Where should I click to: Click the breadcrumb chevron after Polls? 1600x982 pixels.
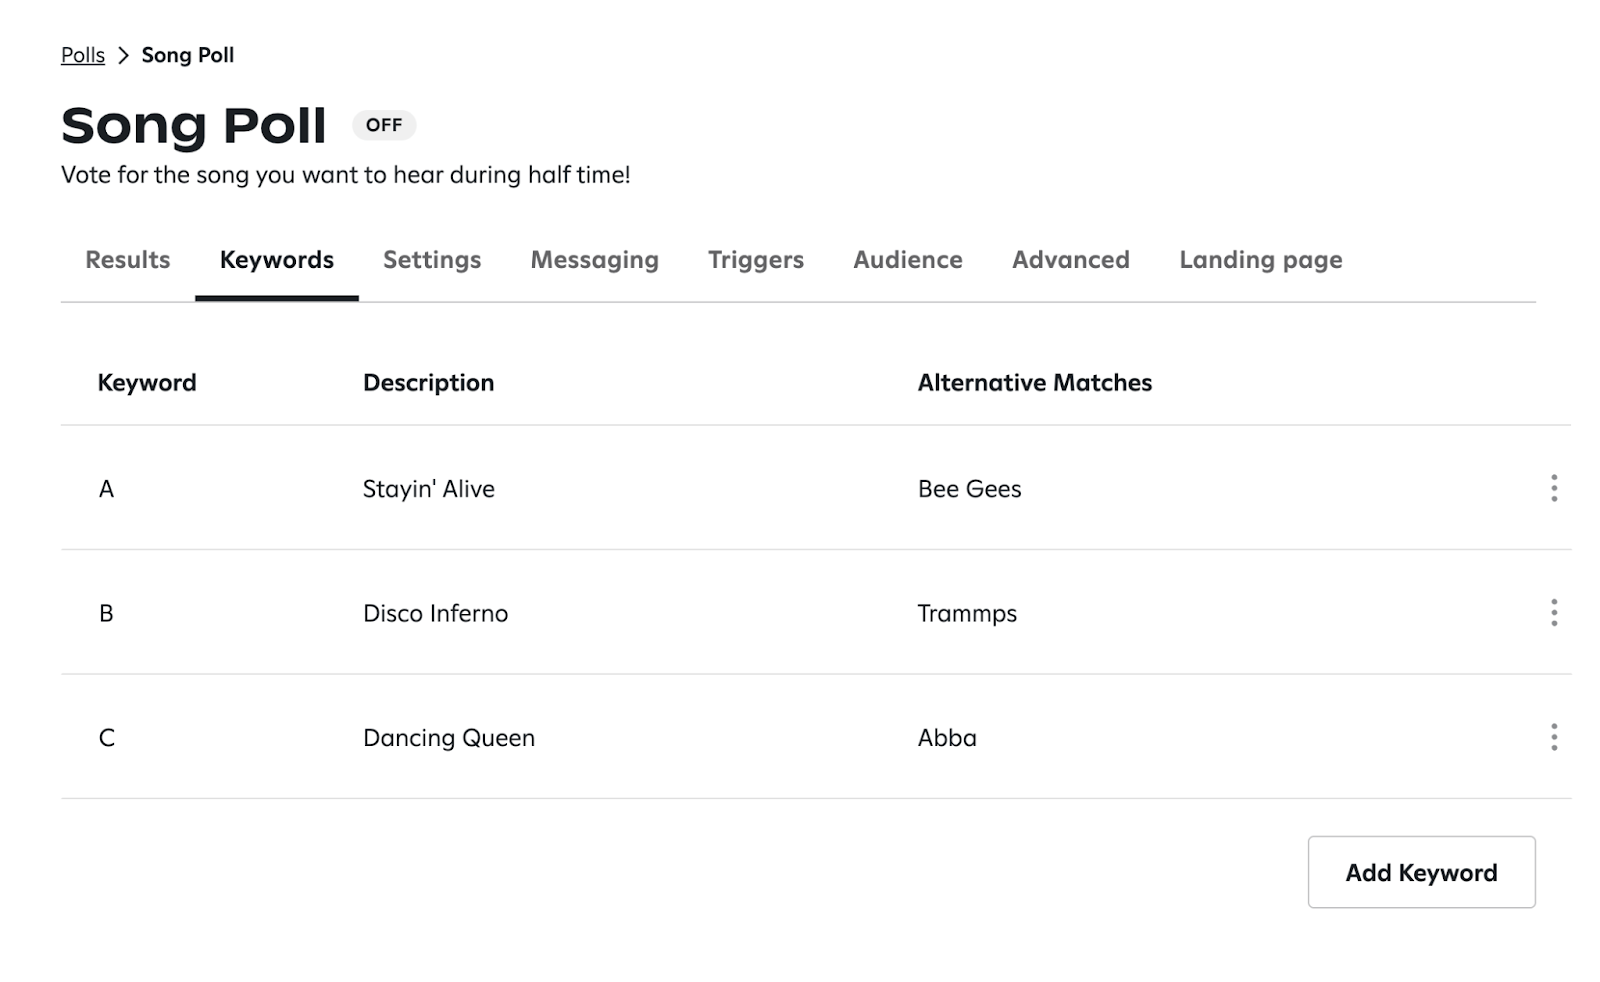[x=123, y=56]
